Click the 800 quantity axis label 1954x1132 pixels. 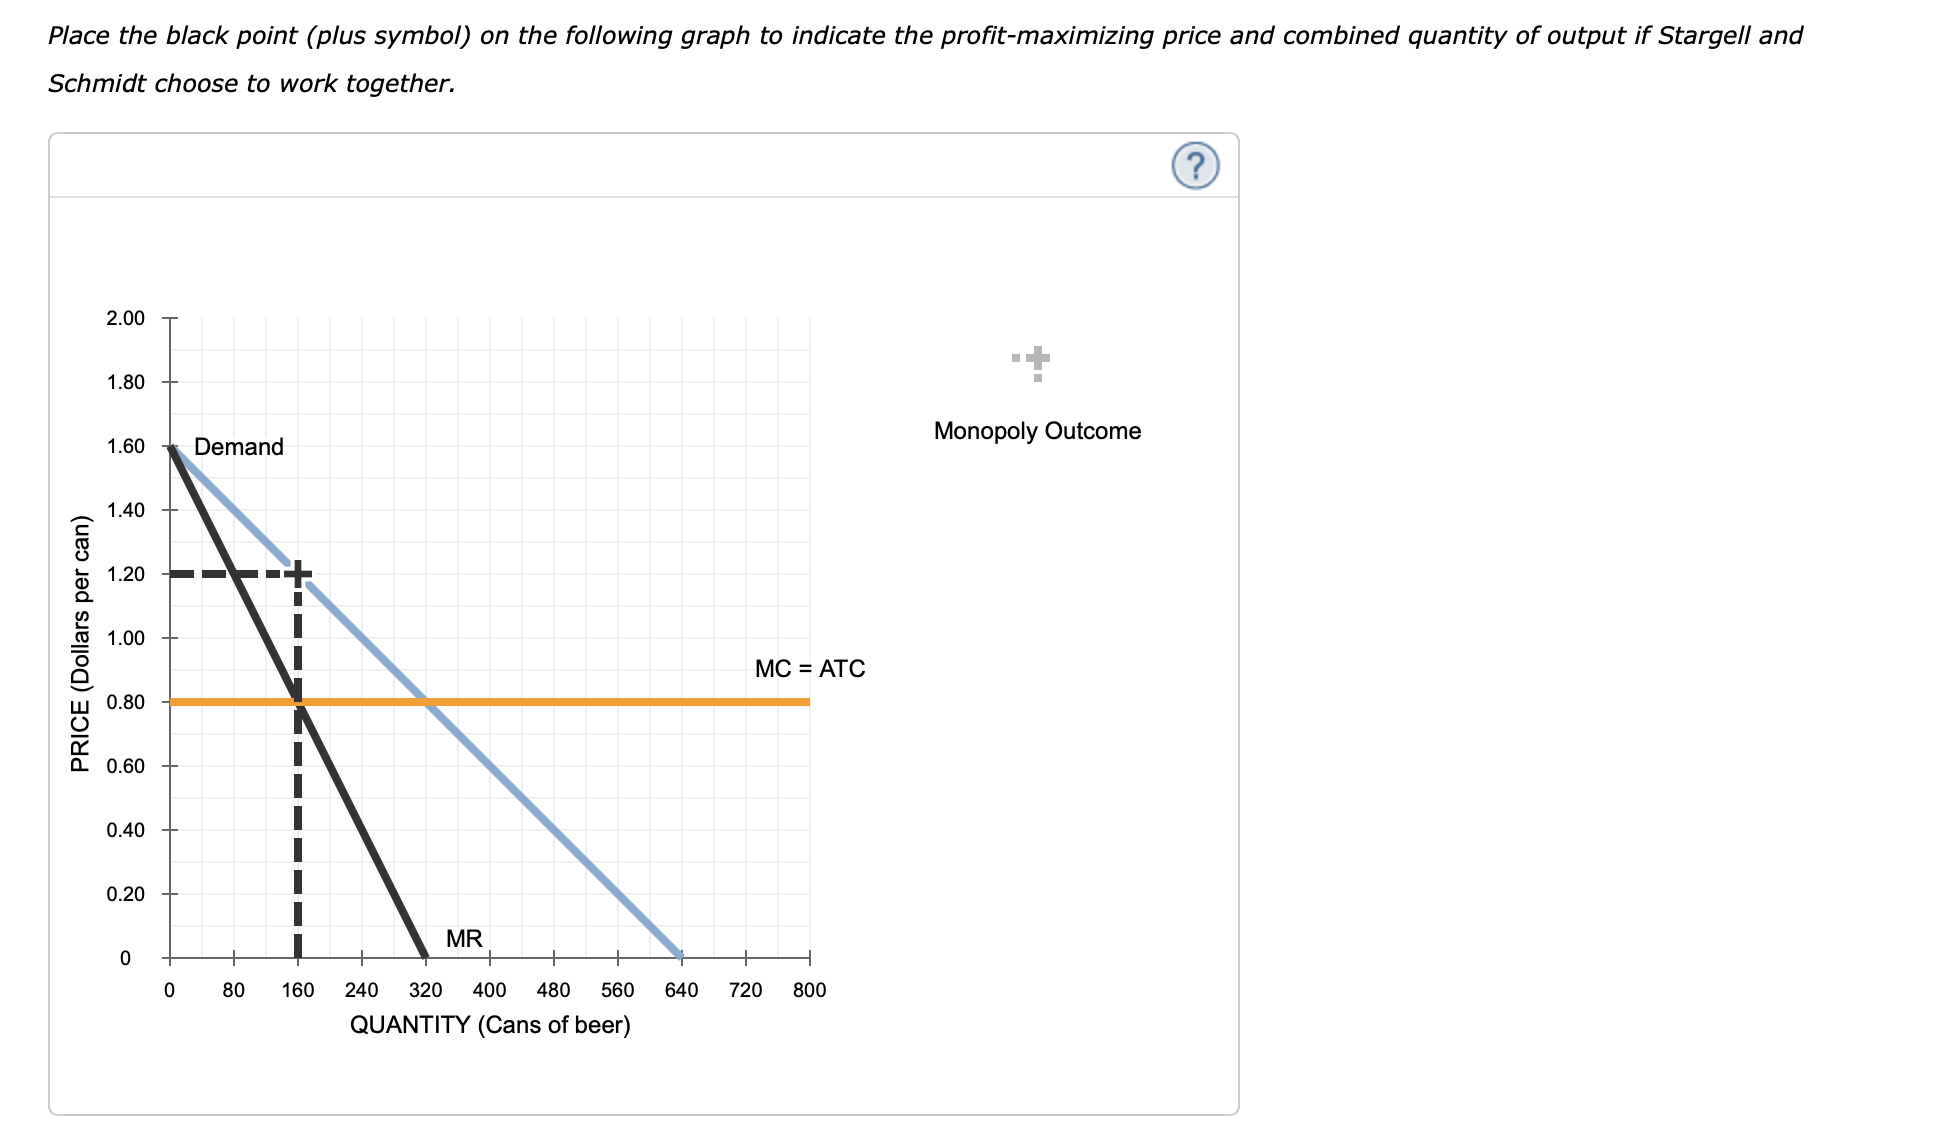click(808, 990)
